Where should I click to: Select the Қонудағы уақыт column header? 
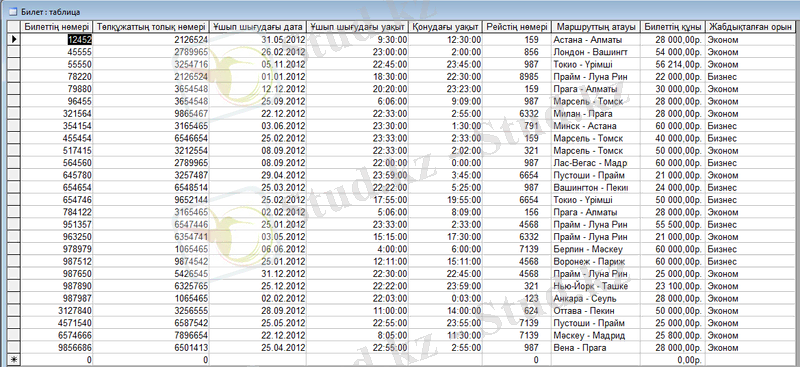click(x=446, y=27)
